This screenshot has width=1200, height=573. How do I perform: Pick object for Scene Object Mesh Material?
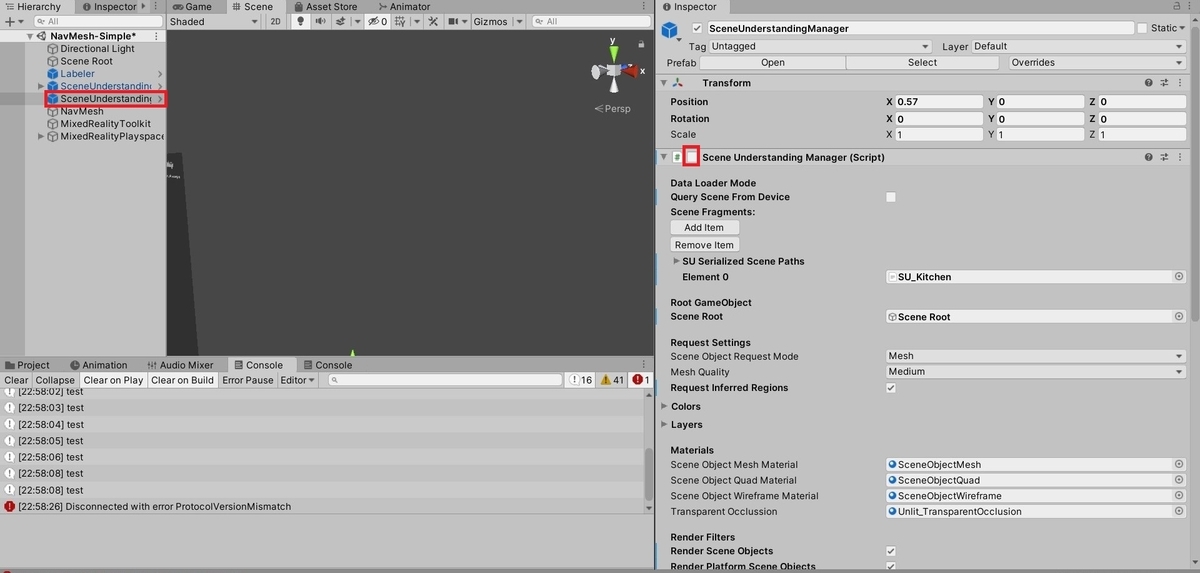pos(1179,465)
